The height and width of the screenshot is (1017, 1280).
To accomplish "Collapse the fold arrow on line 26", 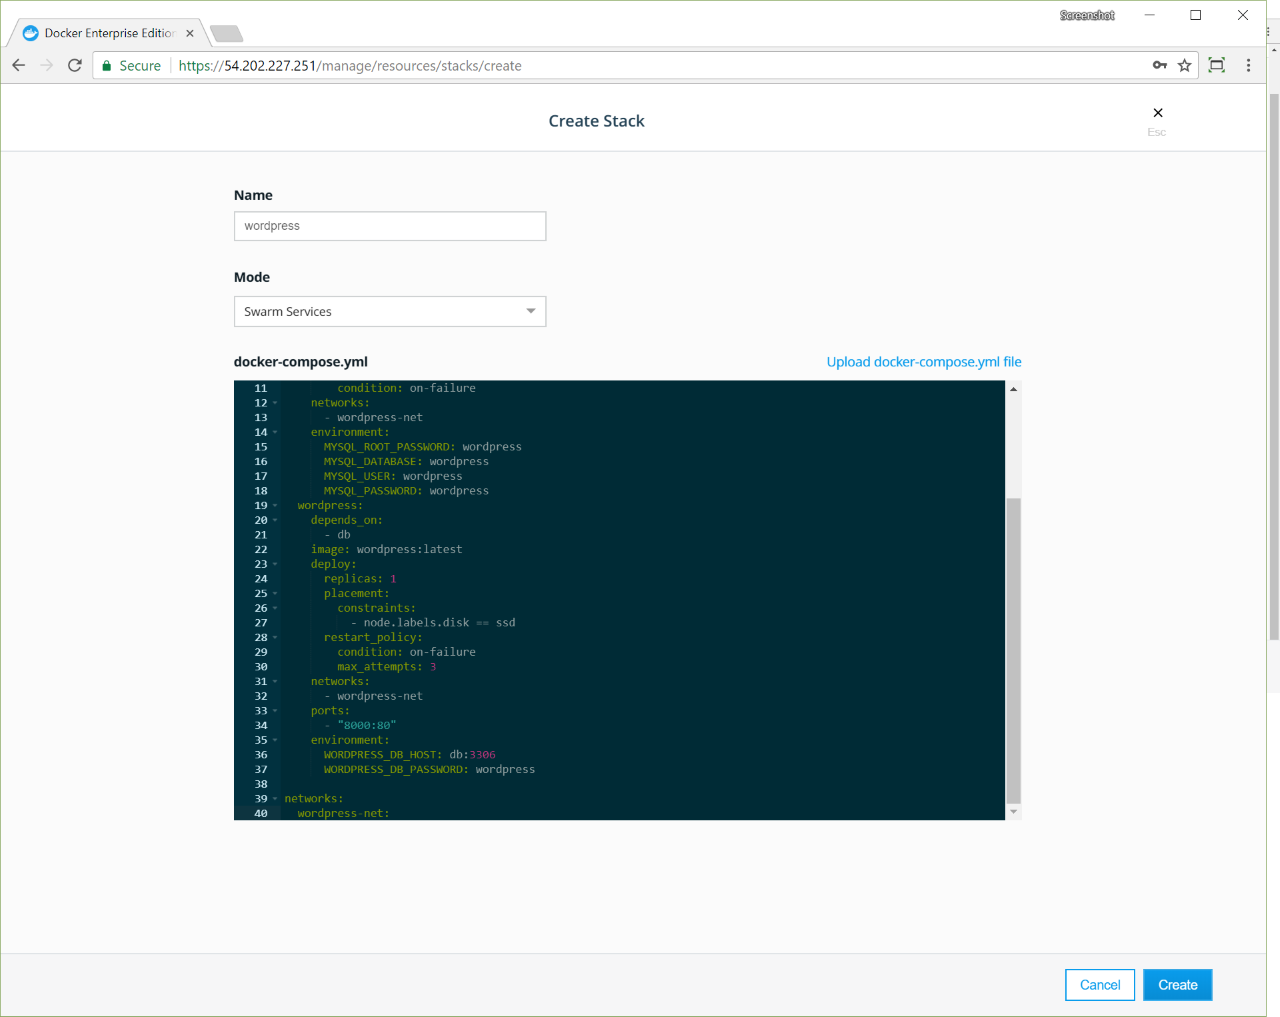I will 275,608.
